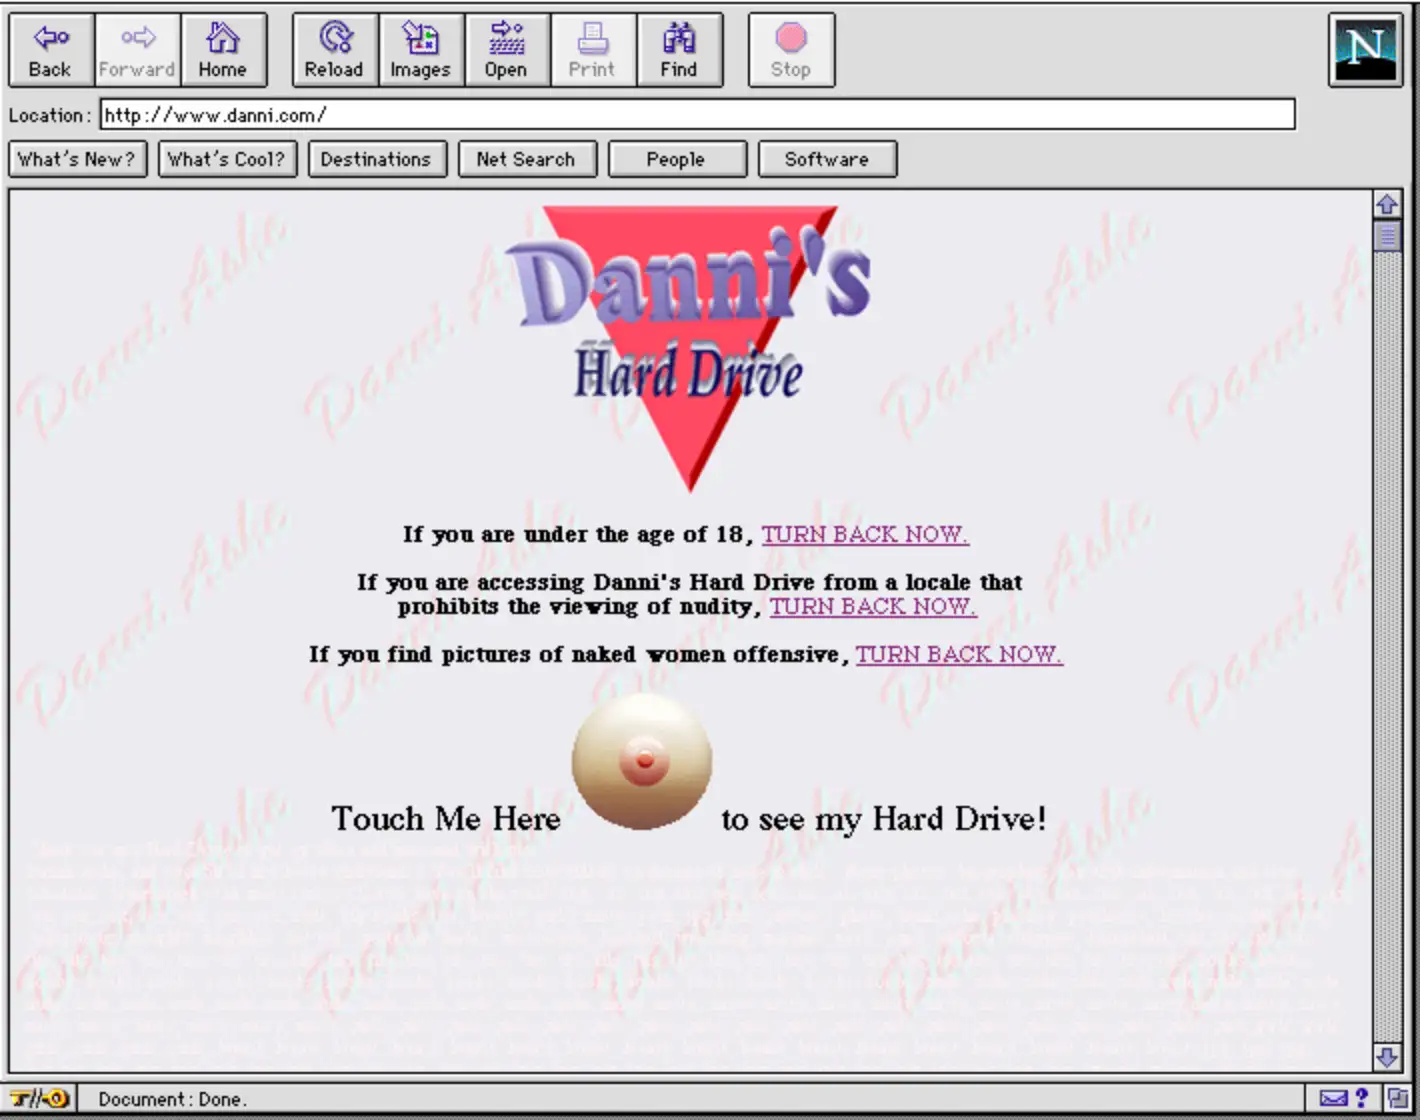The image size is (1420, 1120).
Task: Open the People directory button
Action: click(676, 159)
